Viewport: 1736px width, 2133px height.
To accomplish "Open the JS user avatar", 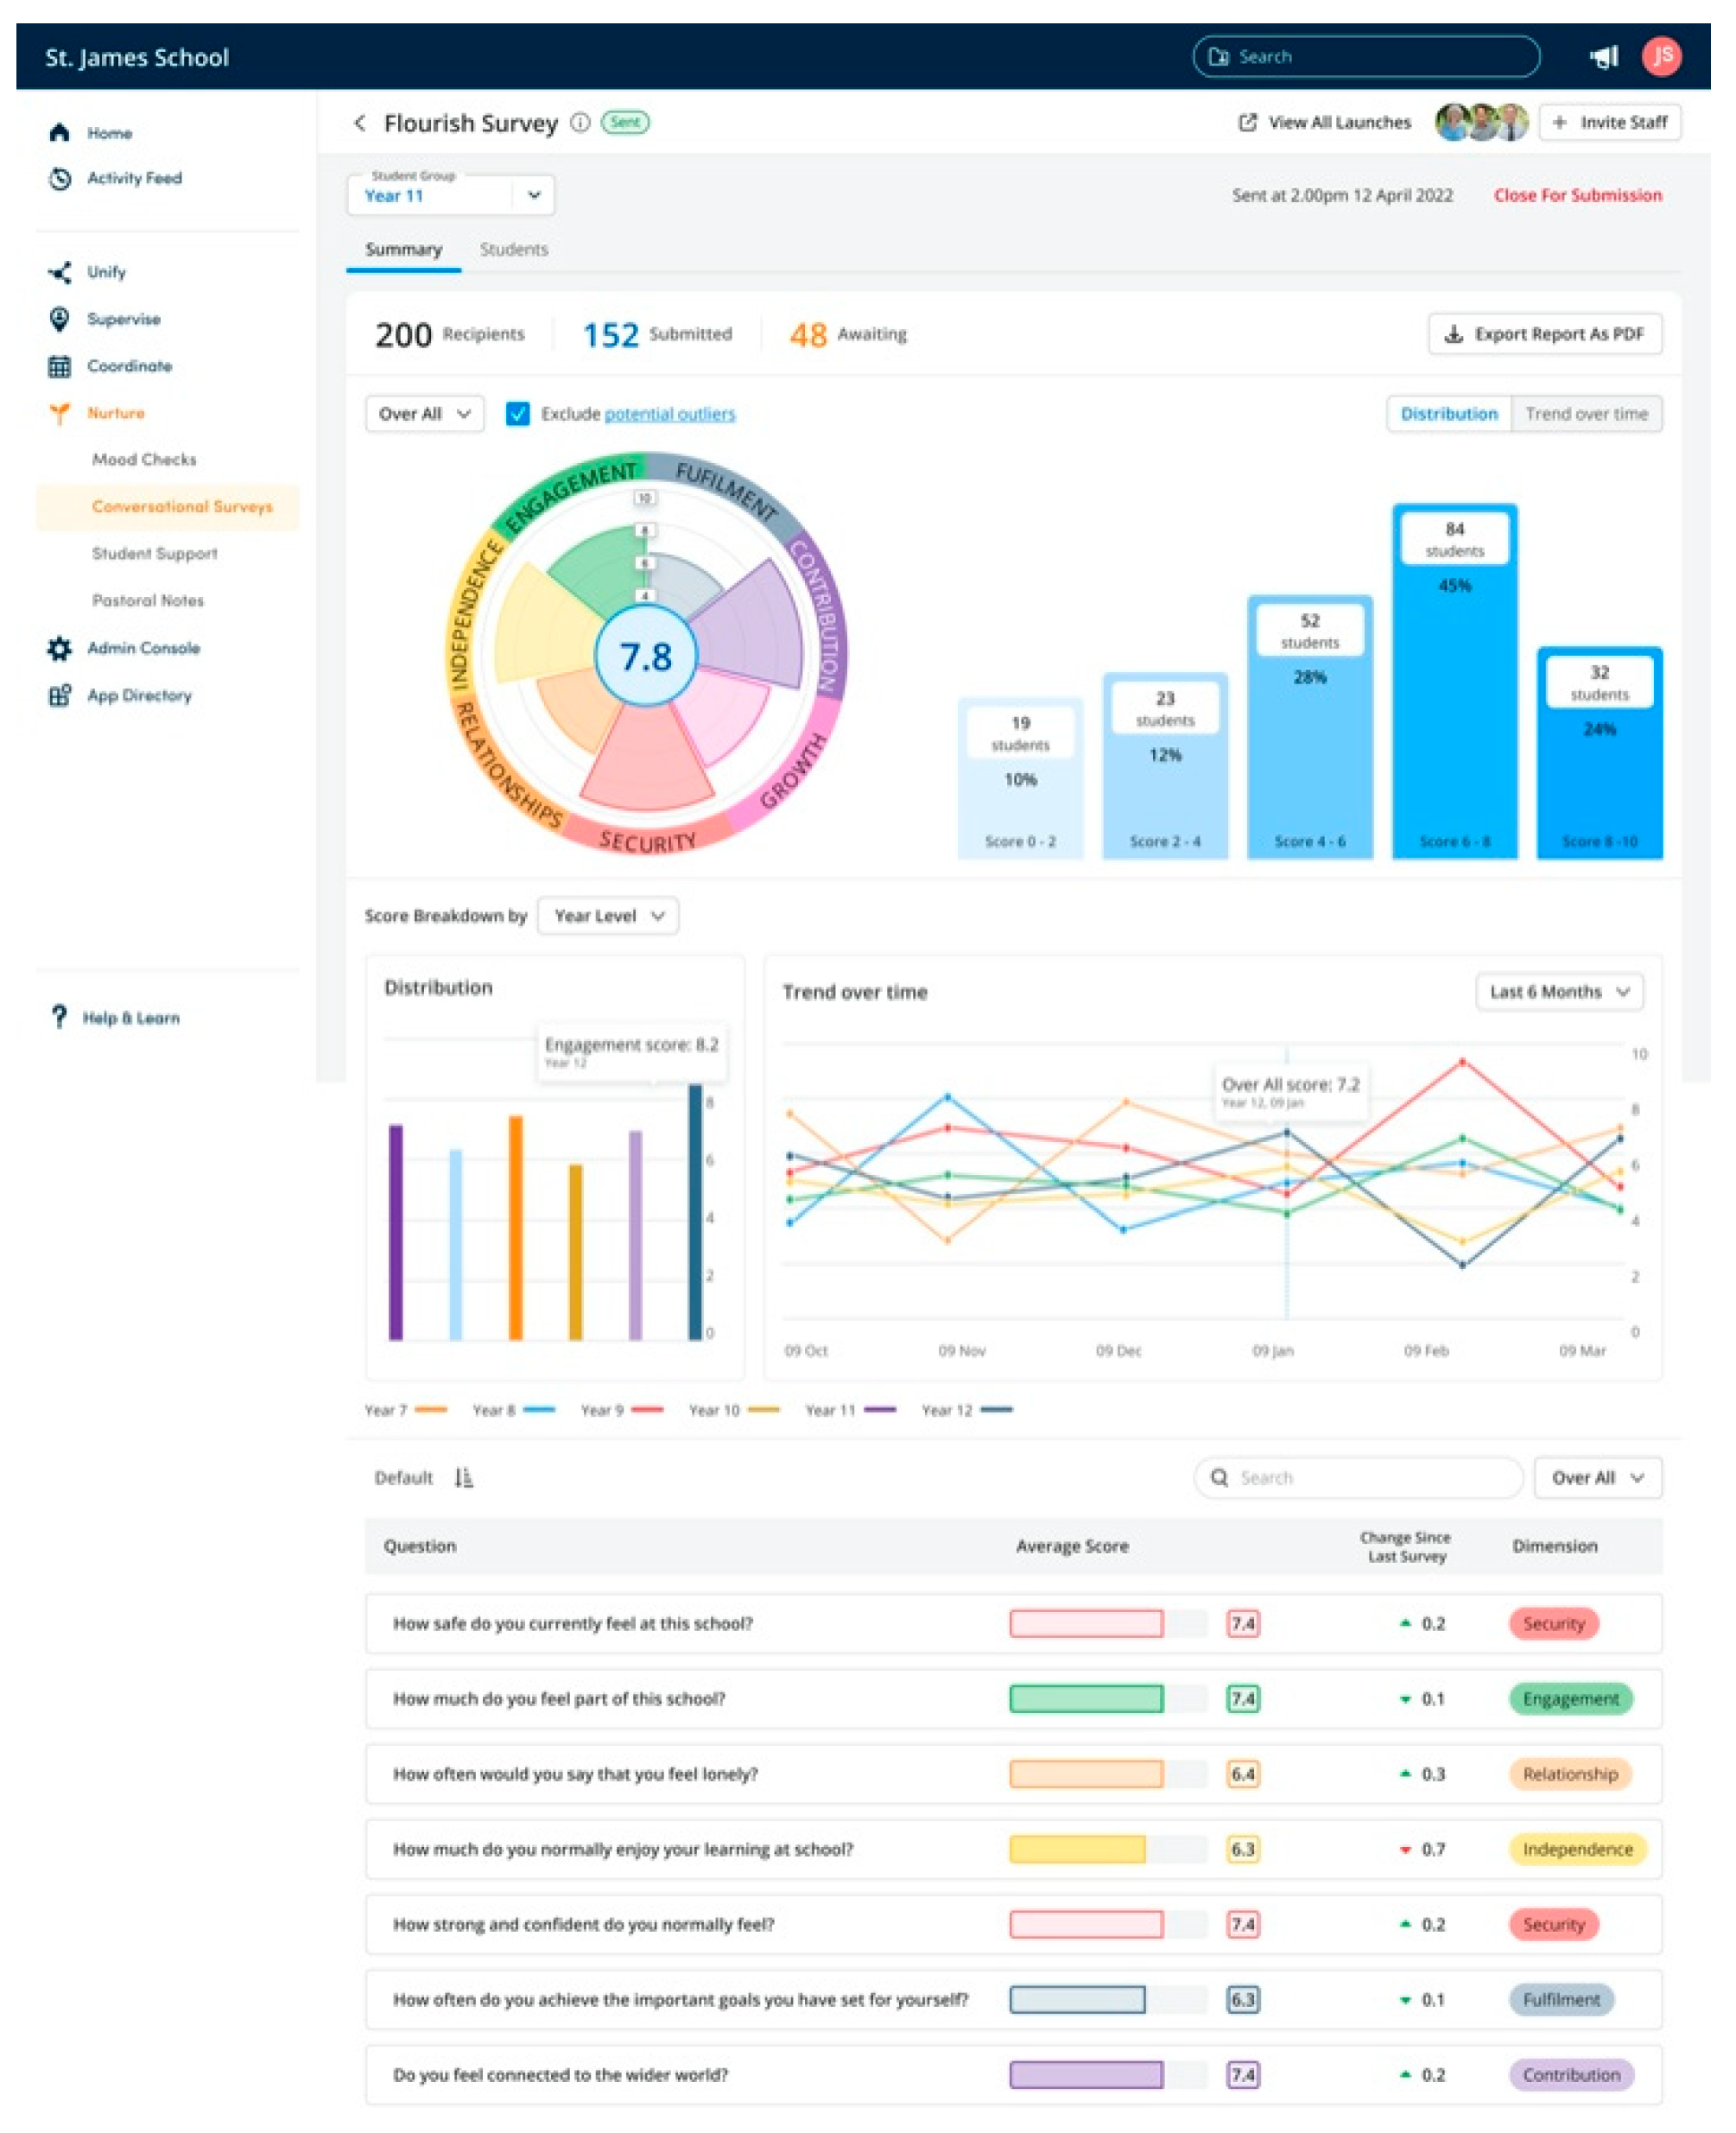I will (x=1661, y=56).
